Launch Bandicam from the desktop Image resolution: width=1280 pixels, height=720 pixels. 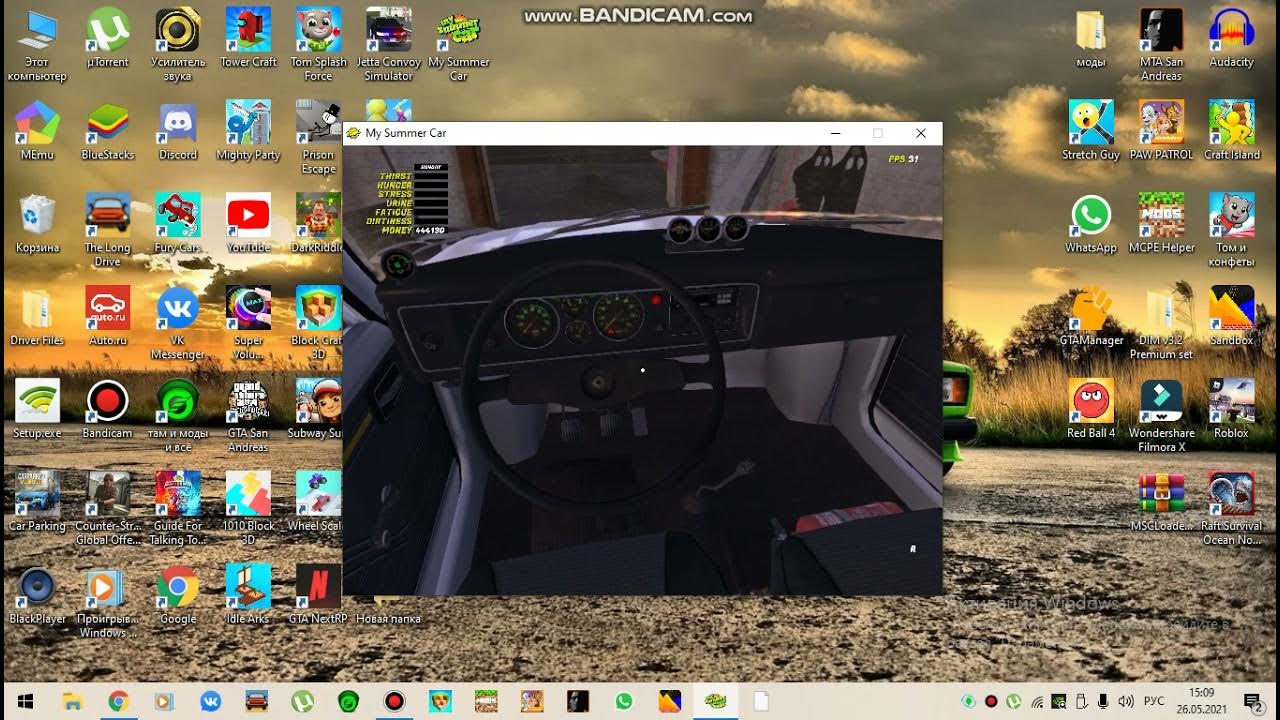click(x=108, y=410)
